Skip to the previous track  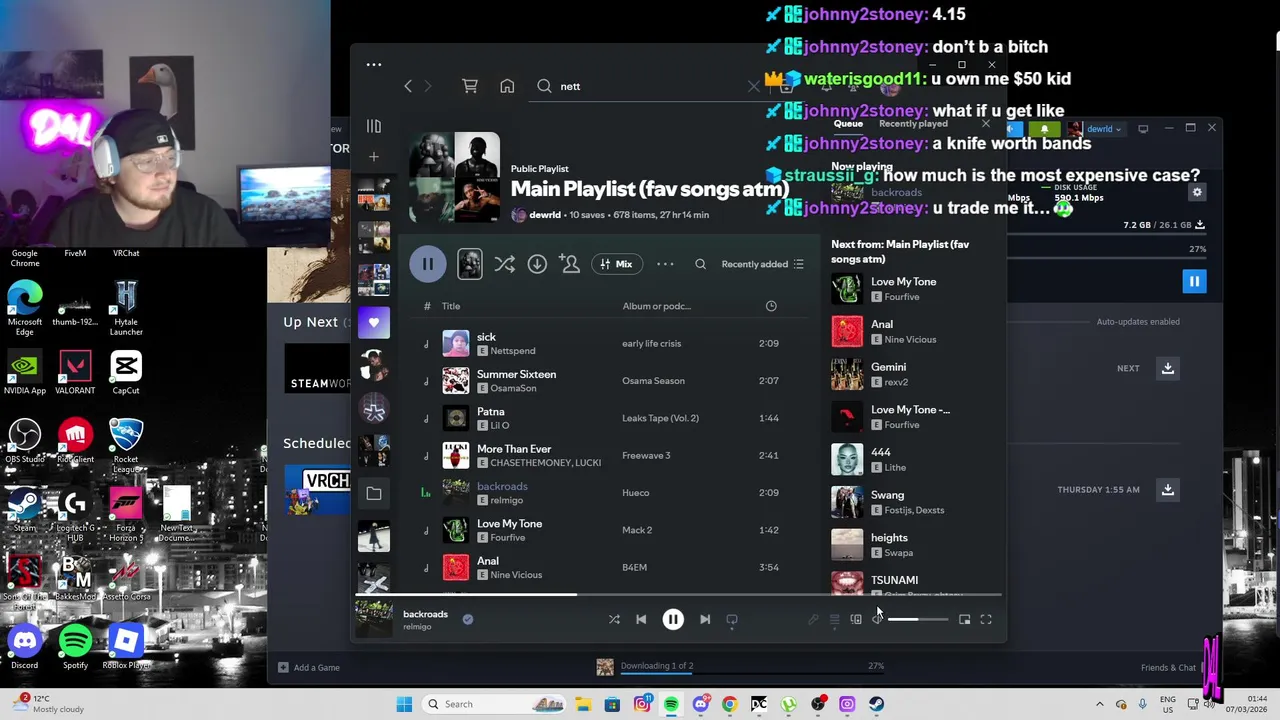(x=641, y=619)
